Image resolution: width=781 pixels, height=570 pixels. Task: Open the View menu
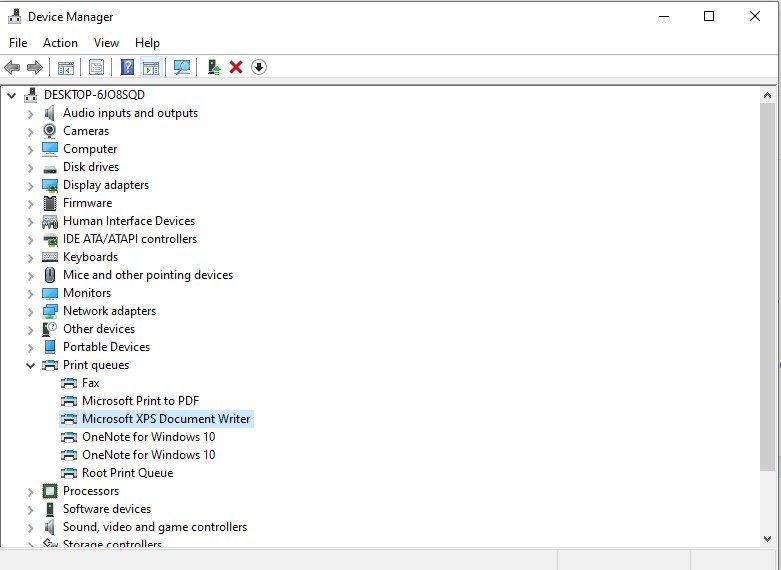pos(107,43)
